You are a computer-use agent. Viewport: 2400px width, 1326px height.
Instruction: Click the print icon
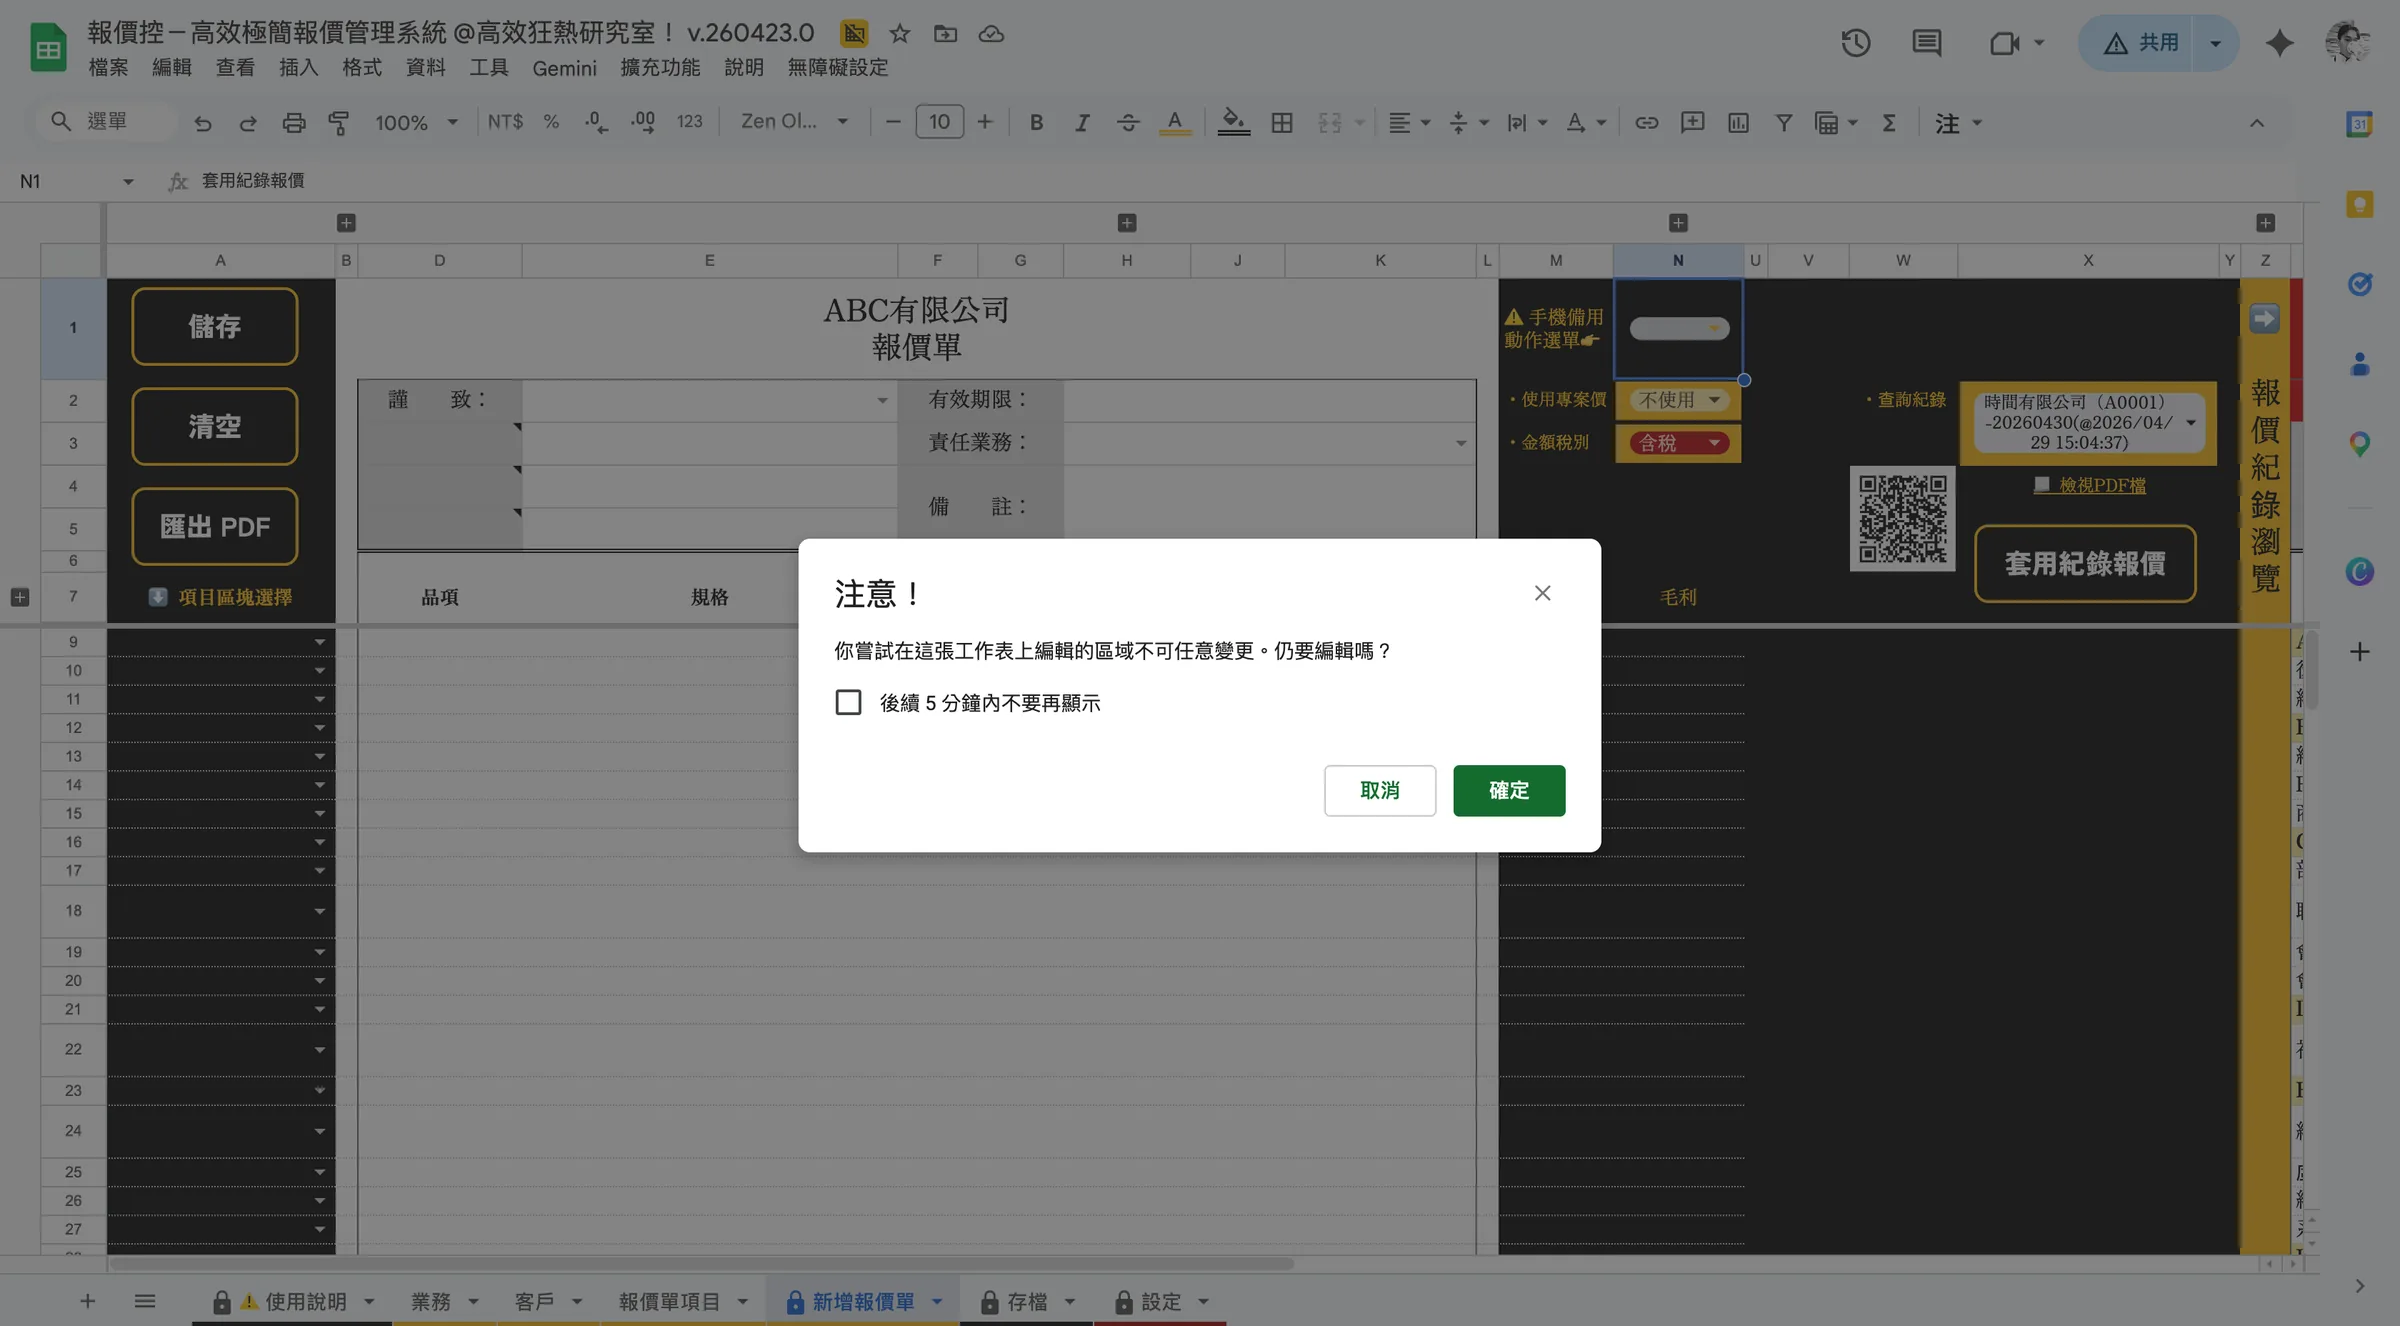[x=293, y=122]
